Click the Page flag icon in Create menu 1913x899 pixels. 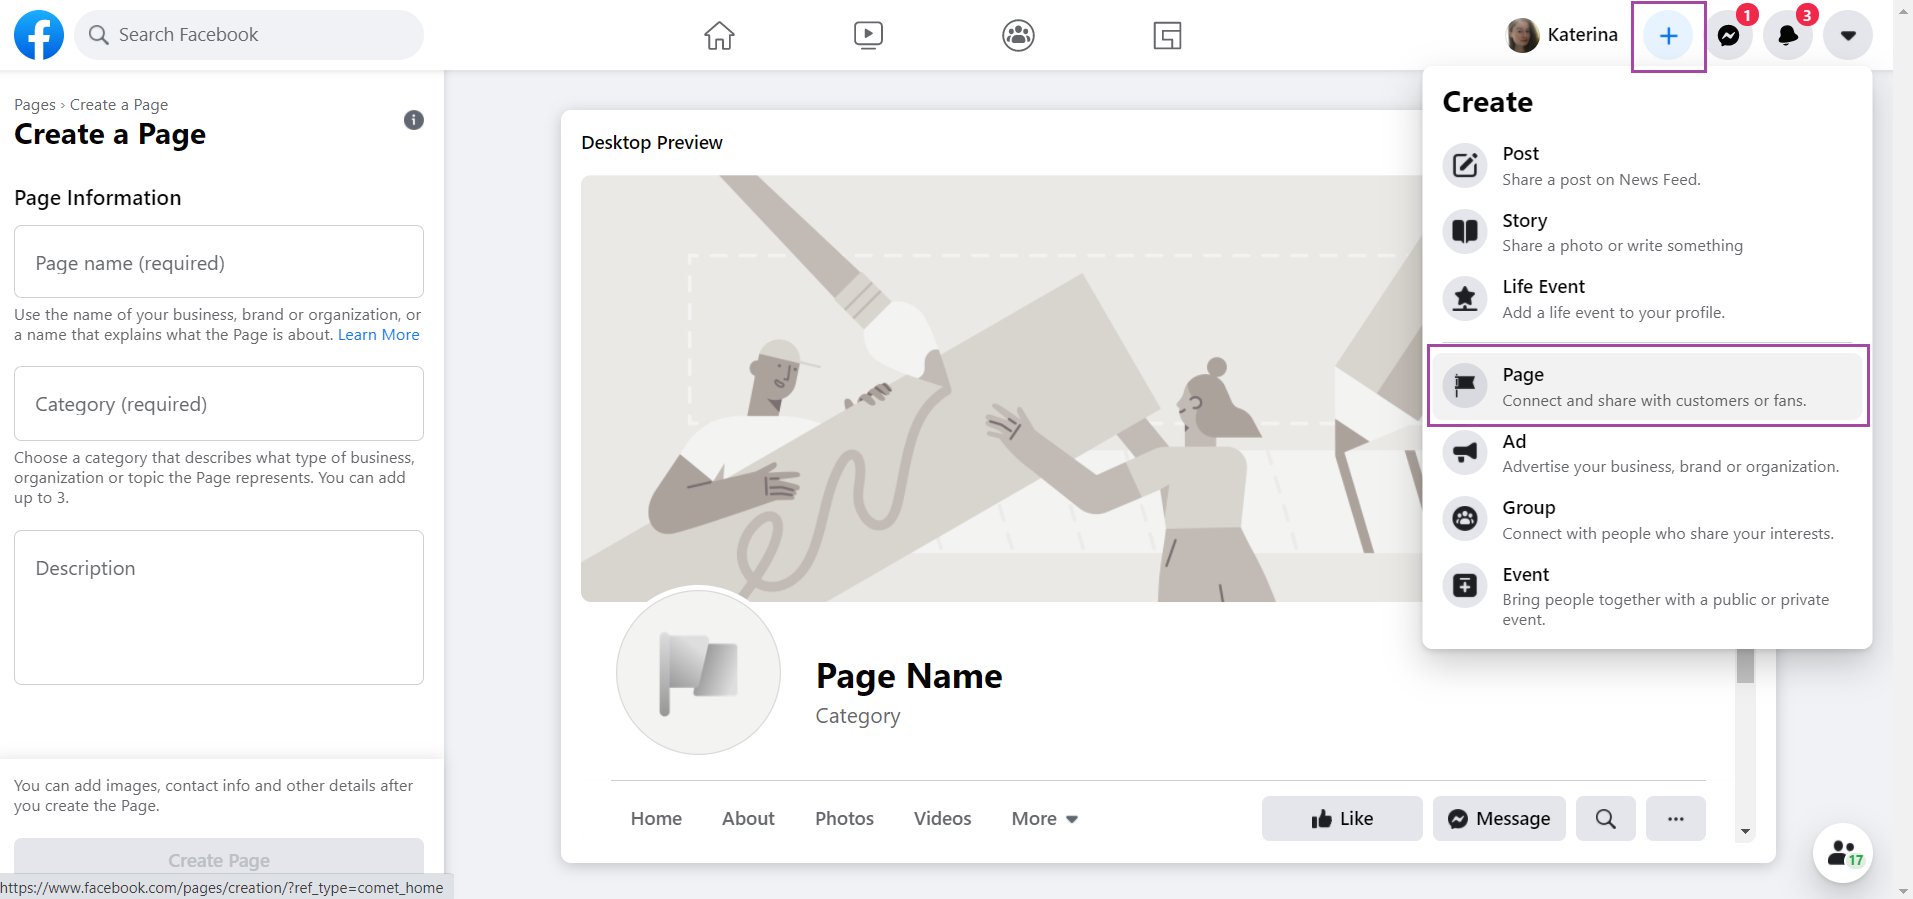[1465, 385]
